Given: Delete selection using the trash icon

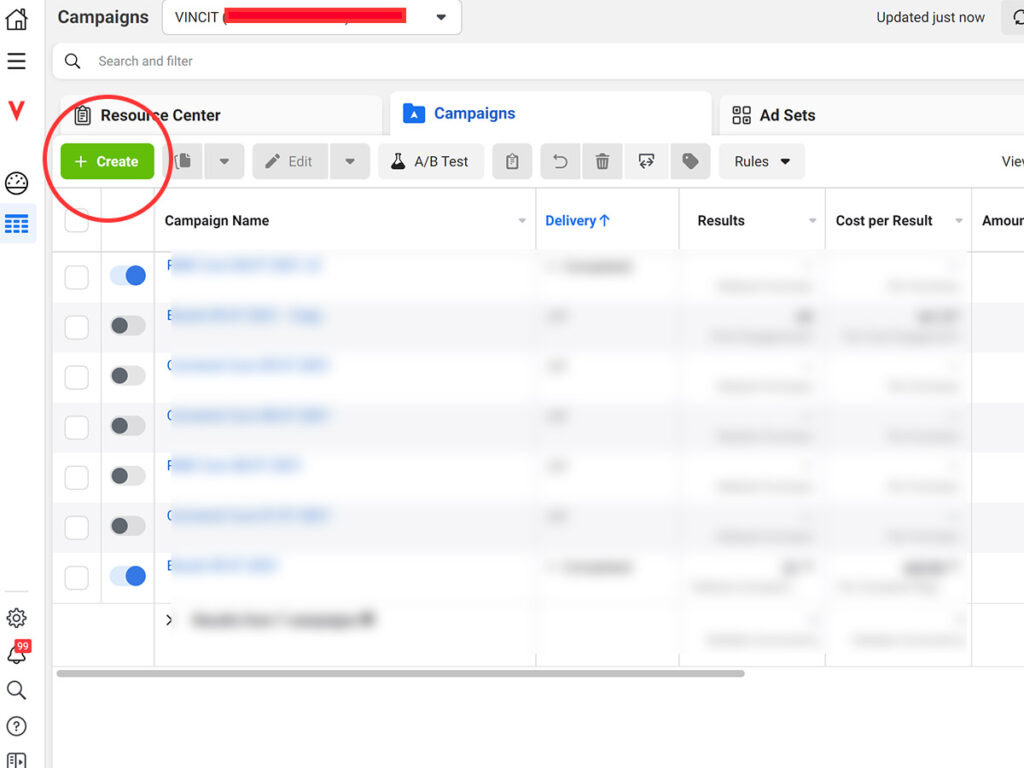Looking at the screenshot, I should click(602, 160).
